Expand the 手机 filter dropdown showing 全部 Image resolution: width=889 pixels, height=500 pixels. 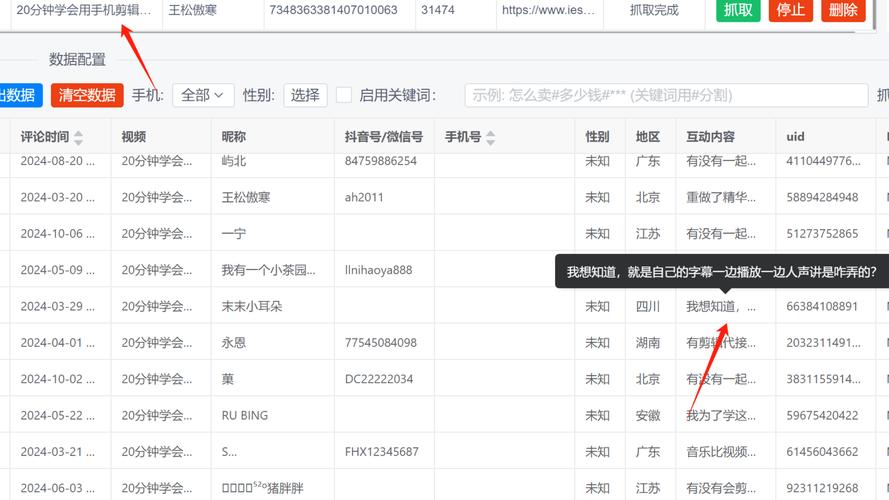[x=203, y=95]
